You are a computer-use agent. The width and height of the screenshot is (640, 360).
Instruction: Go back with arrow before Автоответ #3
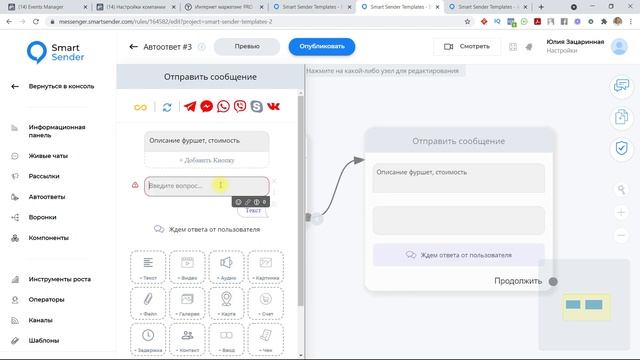[x=133, y=47]
